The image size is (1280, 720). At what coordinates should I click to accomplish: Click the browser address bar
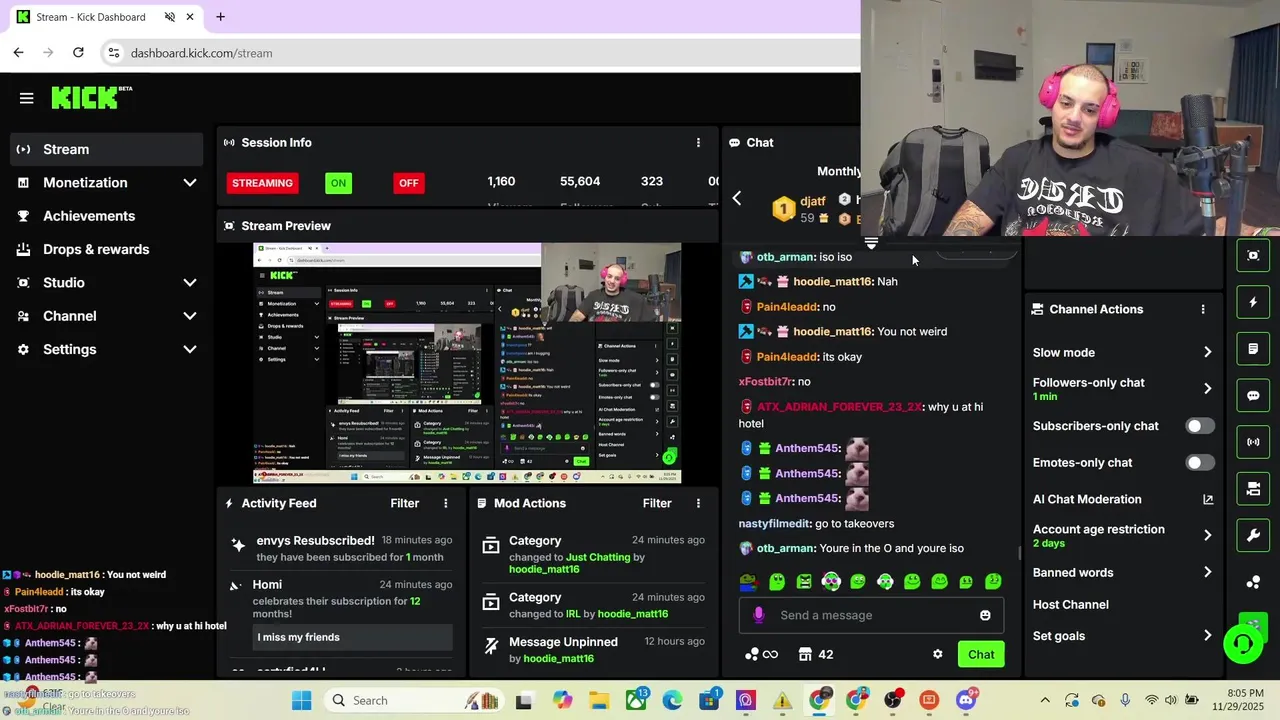[480, 53]
